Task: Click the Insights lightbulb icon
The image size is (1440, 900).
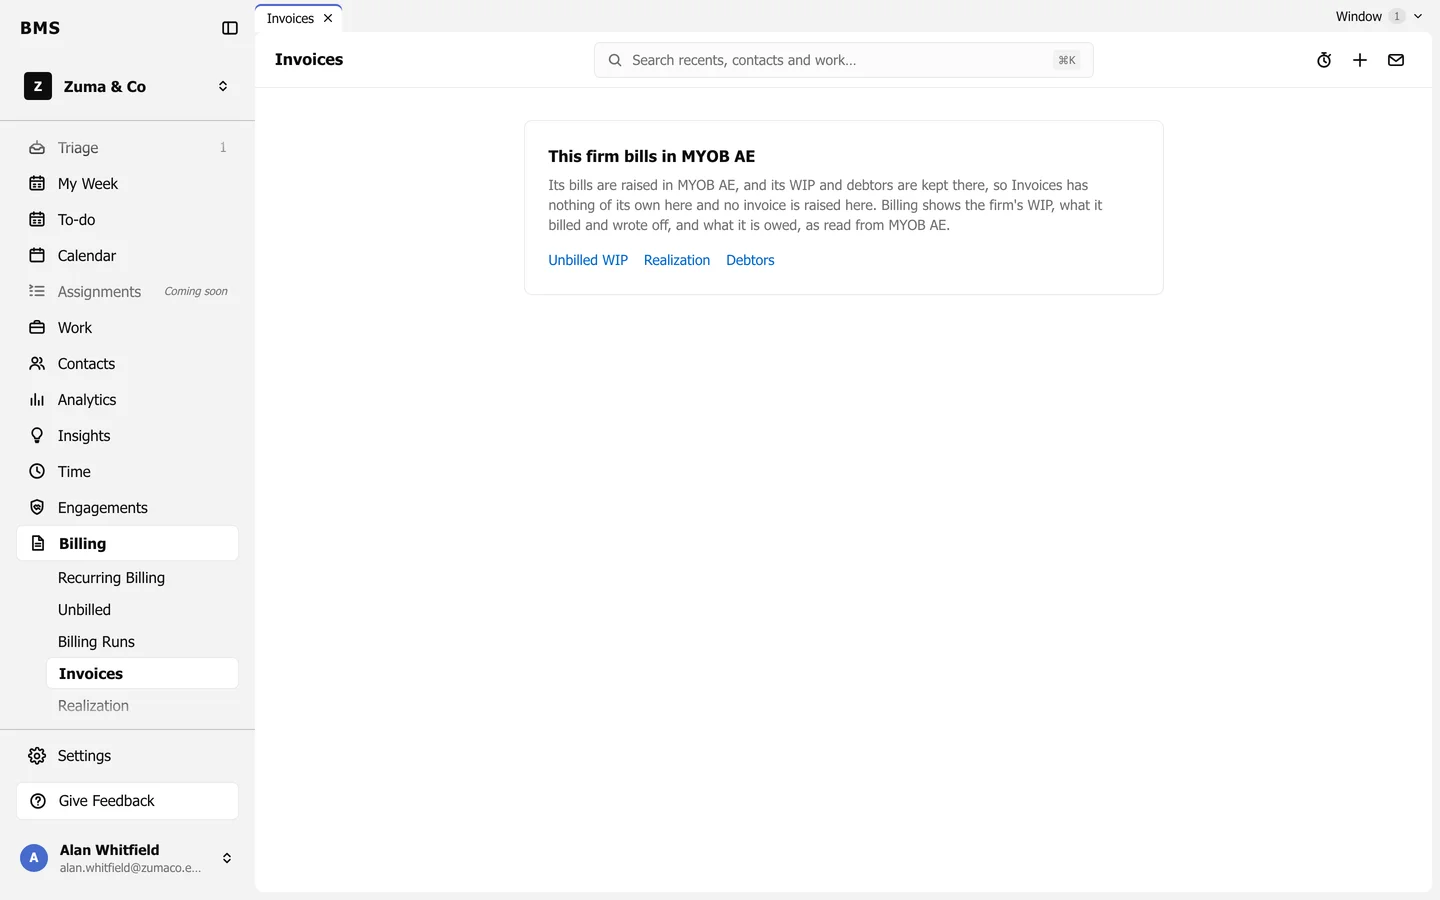Action: coord(37,436)
